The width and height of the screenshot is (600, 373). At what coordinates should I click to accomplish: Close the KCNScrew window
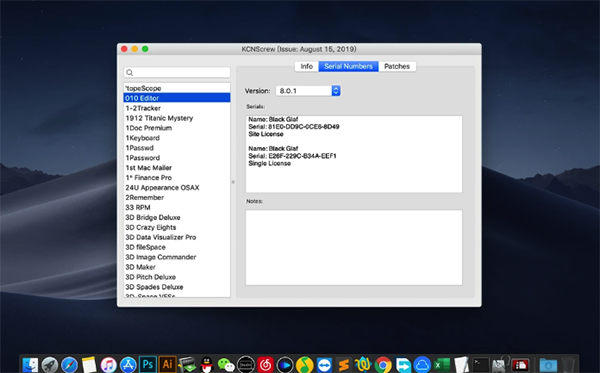click(x=124, y=49)
